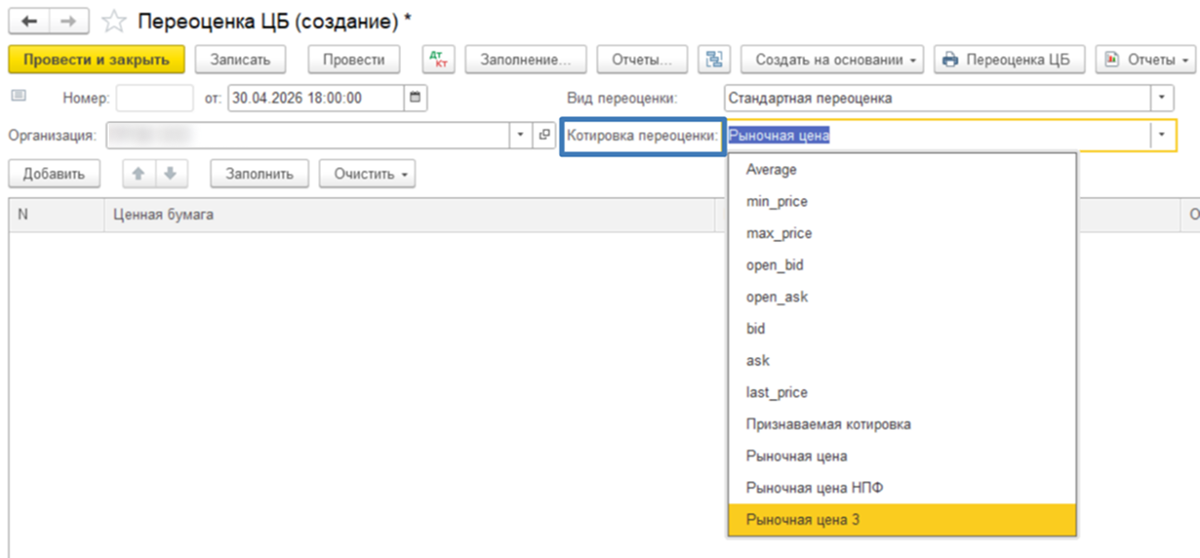Print the Переоценка ЦБ form
1200x558 pixels.
pos(1009,59)
